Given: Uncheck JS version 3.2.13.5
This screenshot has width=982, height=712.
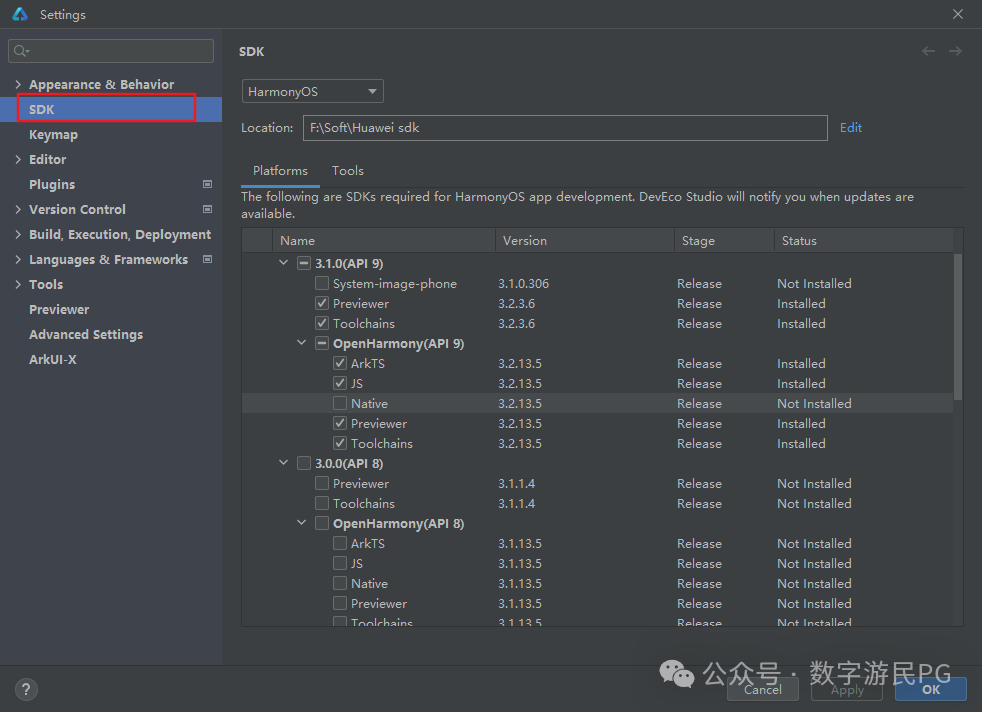Looking at the screenshot, I should [340, 383].
